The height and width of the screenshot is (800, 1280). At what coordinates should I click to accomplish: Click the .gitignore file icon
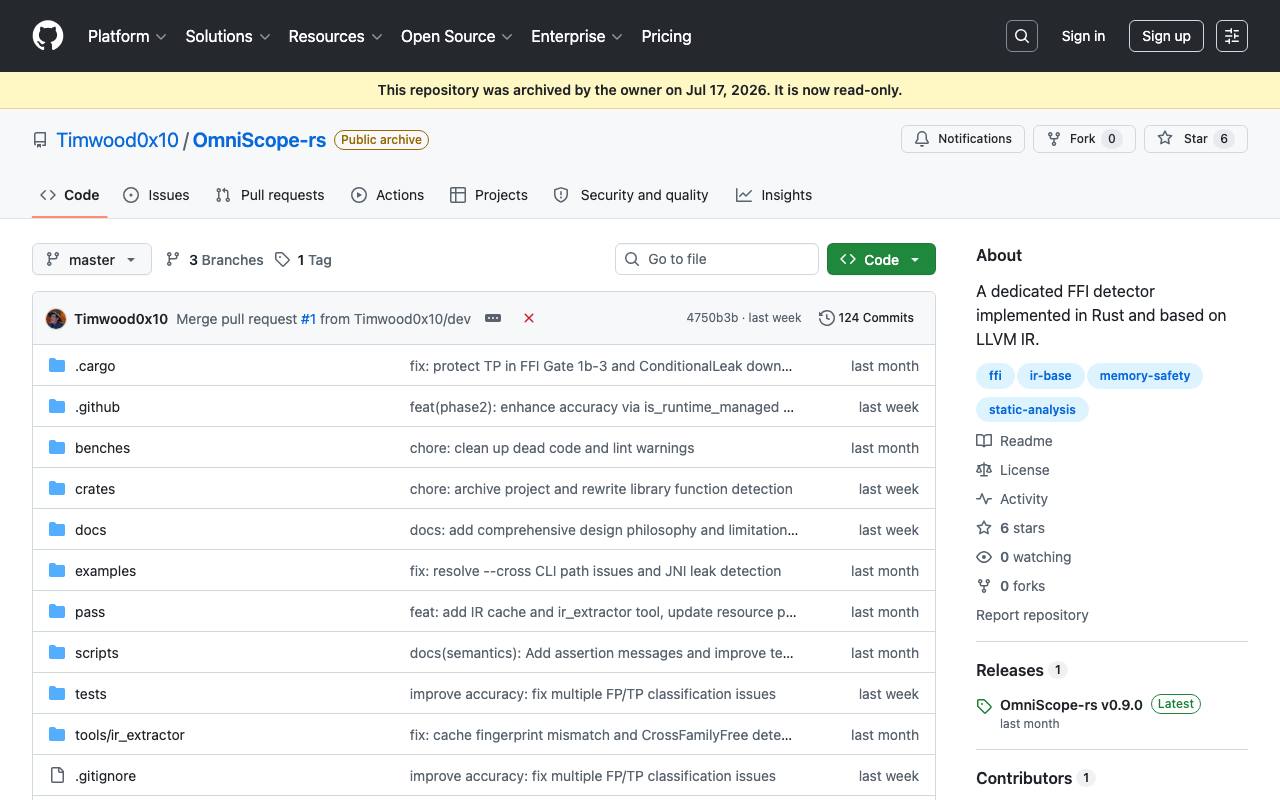(57, 776)
